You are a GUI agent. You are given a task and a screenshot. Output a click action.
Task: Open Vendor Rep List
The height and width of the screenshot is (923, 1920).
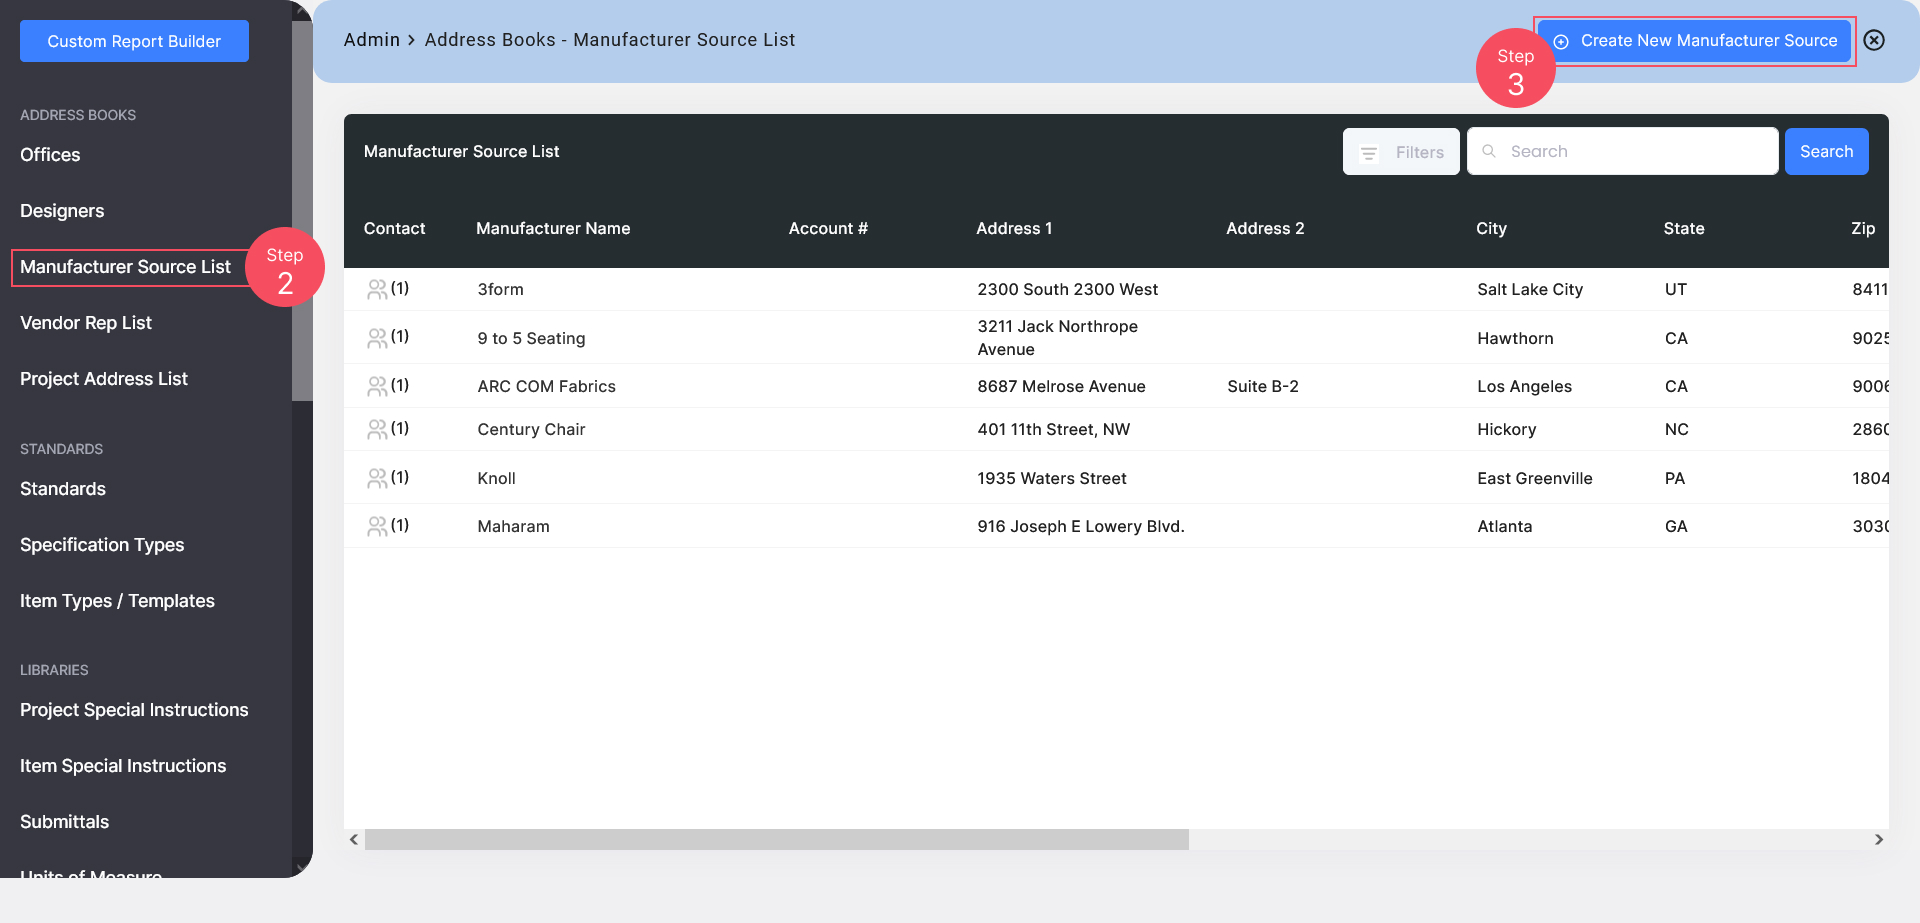point(86,323)
